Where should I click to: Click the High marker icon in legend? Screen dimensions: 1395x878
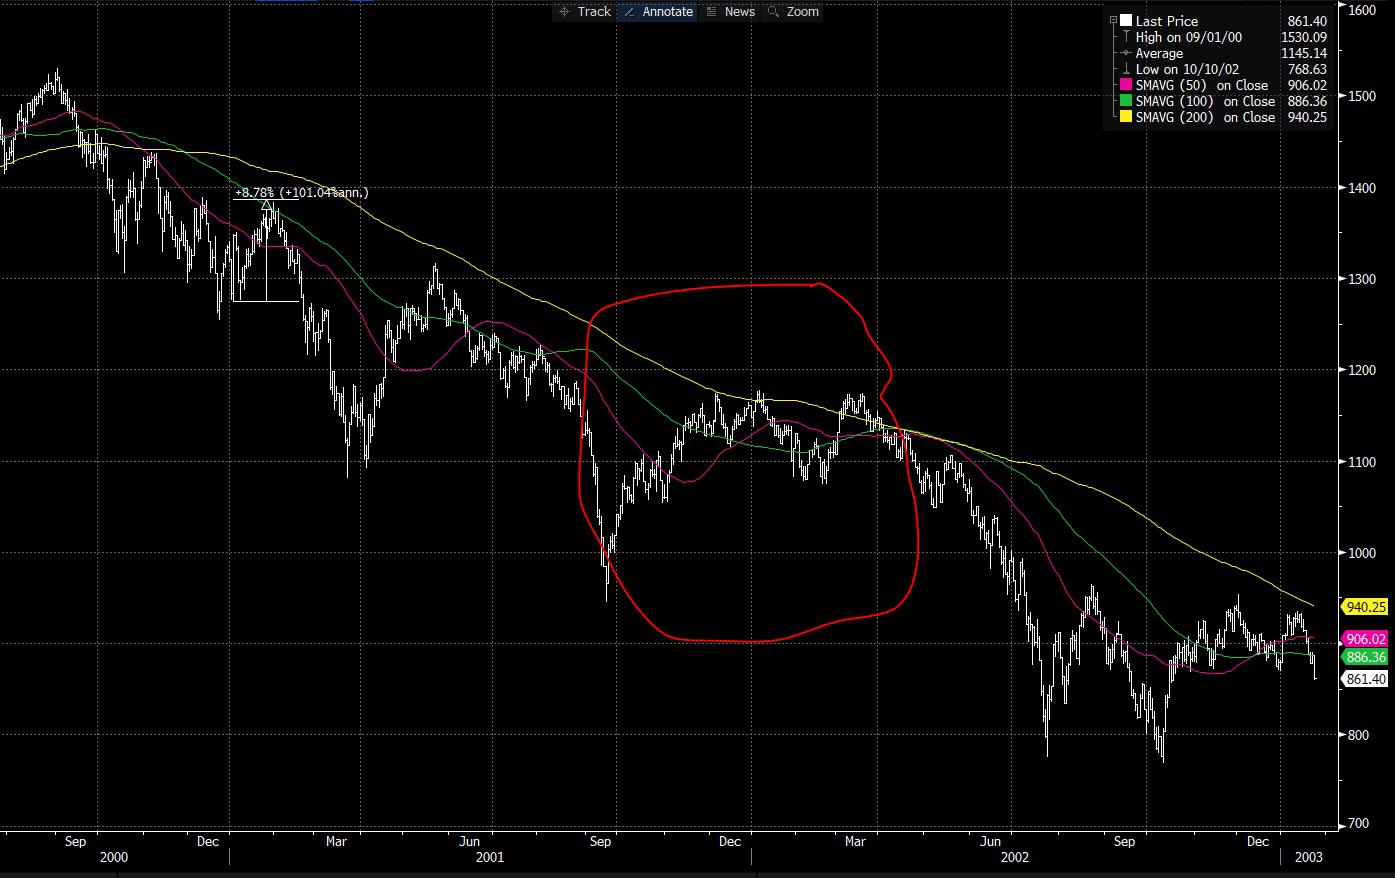(1126, 37)
